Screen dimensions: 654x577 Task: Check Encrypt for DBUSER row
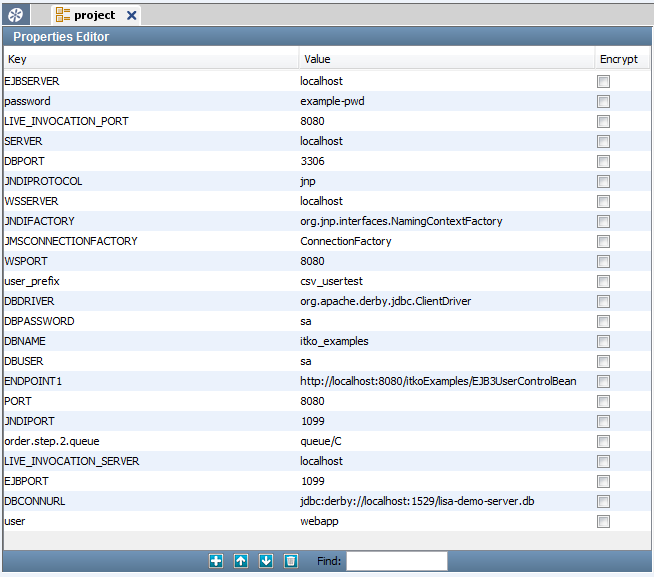(x=603, y=361)
